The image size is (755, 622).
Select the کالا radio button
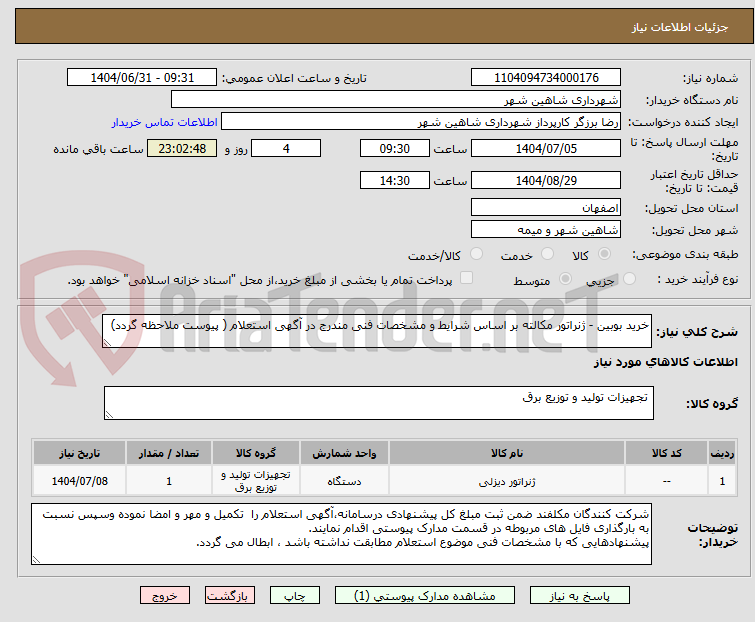point(604,254)
